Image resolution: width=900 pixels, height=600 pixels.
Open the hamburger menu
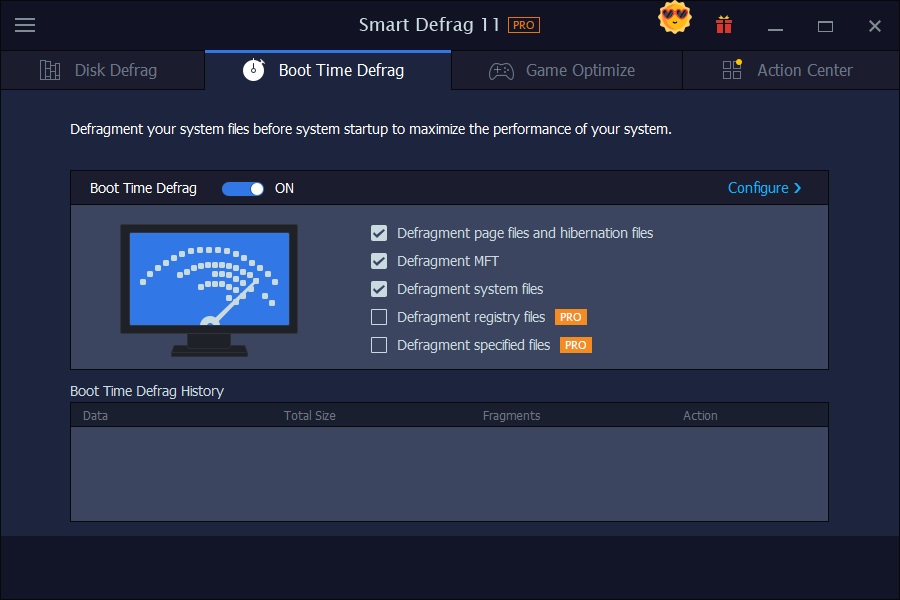pos(25,25)
